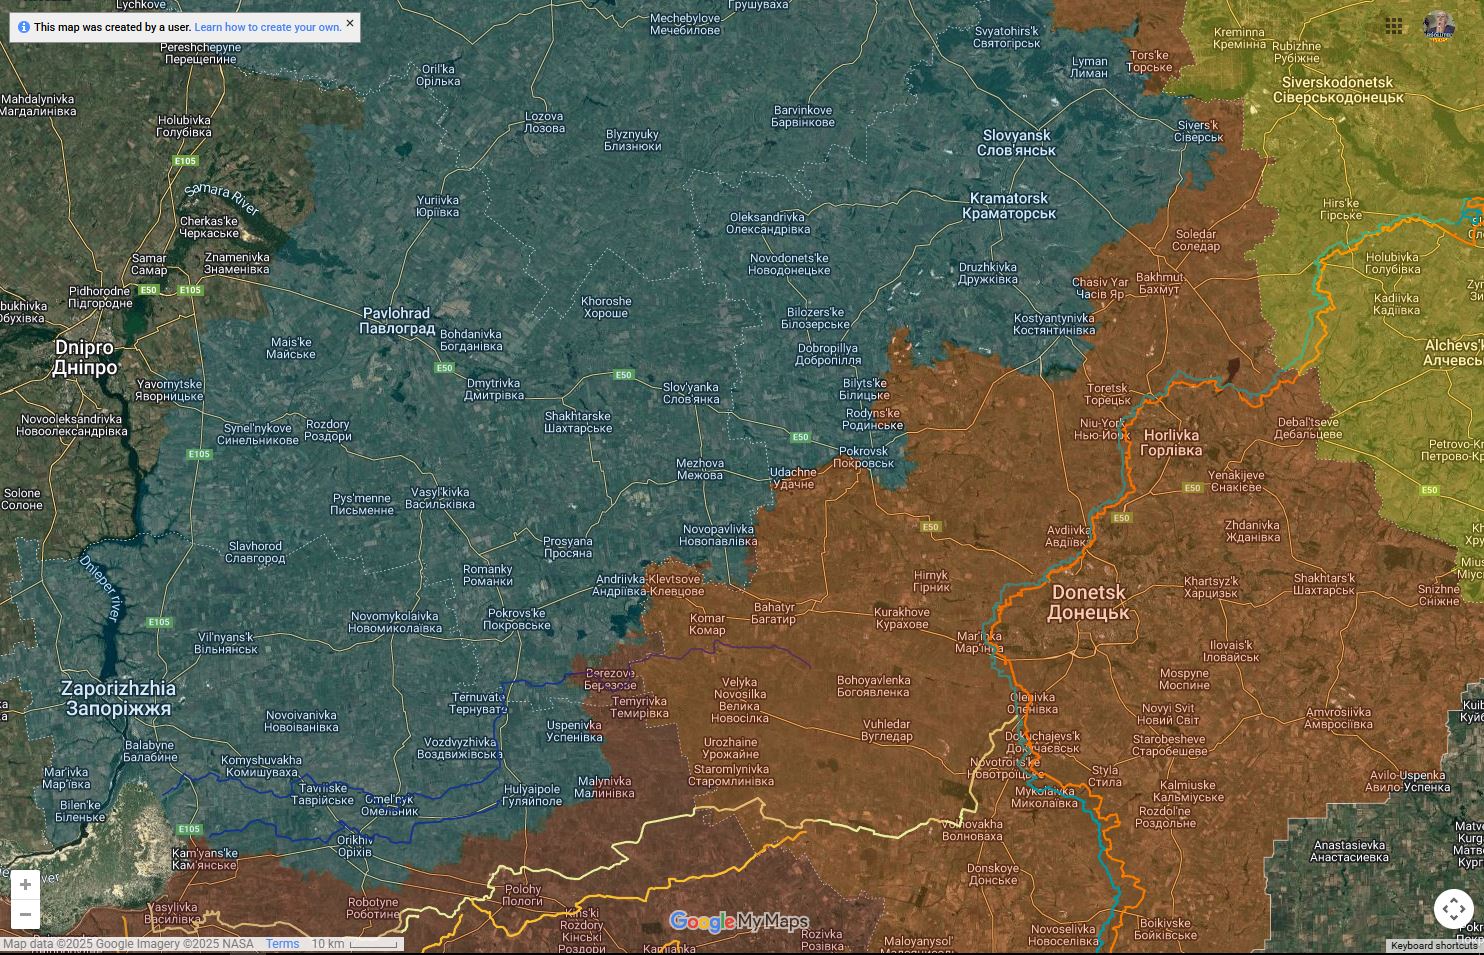Click the Robotyne village label
This screenshot has height=955, width=1484.
[x=373, y=908]
